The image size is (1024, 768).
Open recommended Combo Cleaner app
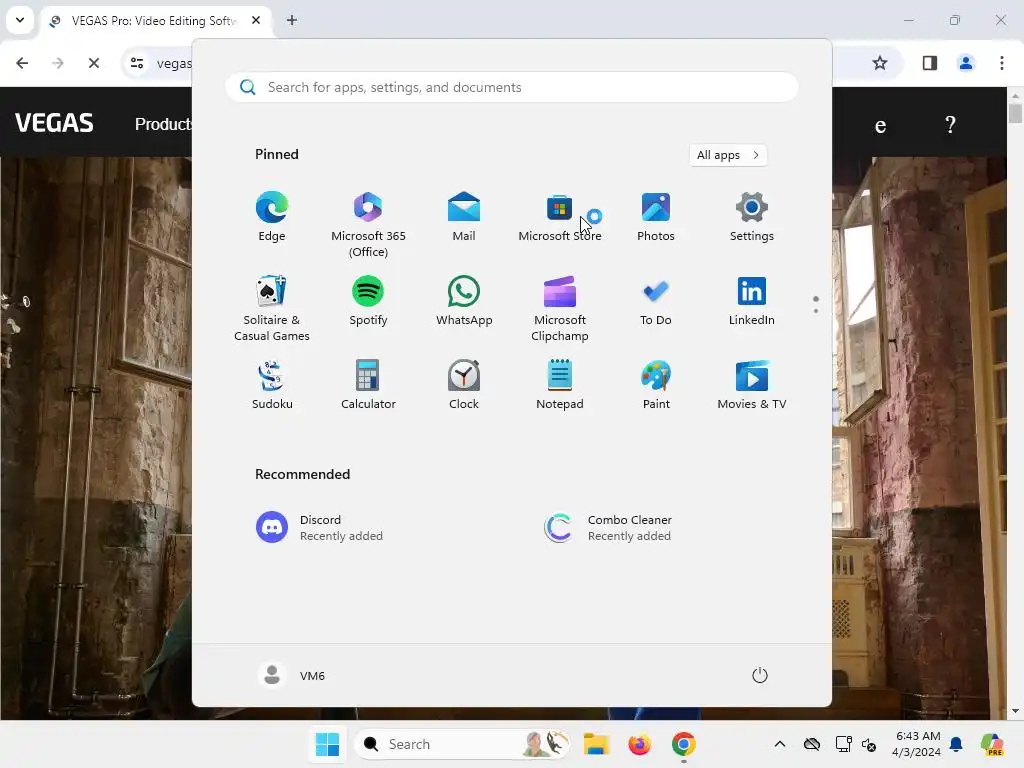[x=608, y=528]
